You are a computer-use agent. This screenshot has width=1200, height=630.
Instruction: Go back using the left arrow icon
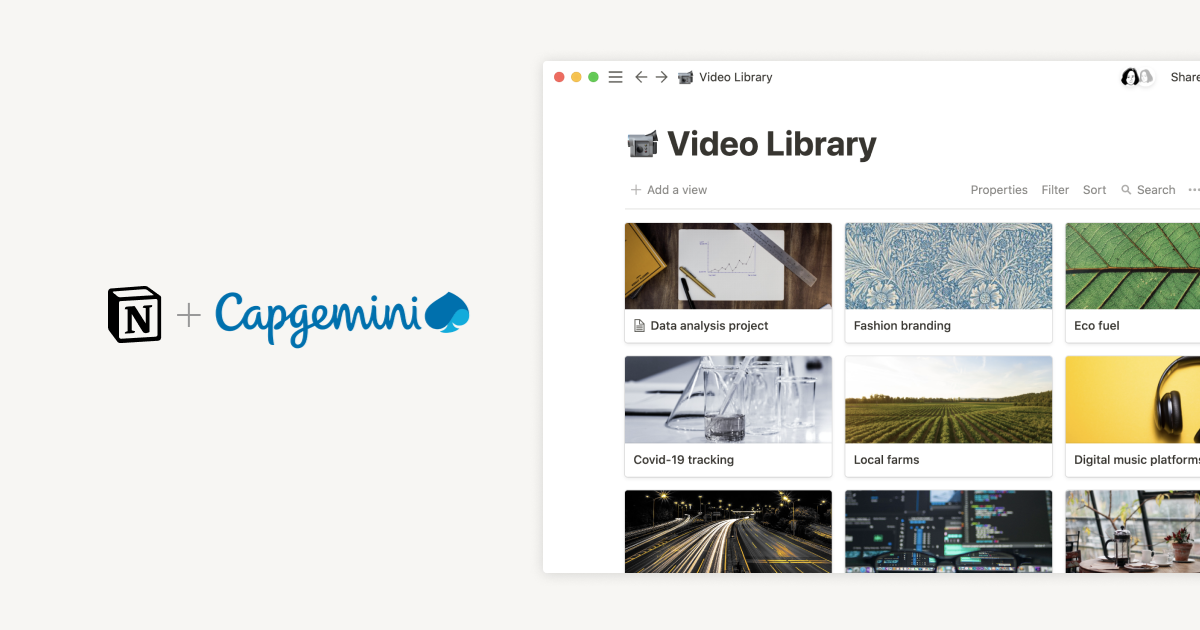(x=640, y=76)
